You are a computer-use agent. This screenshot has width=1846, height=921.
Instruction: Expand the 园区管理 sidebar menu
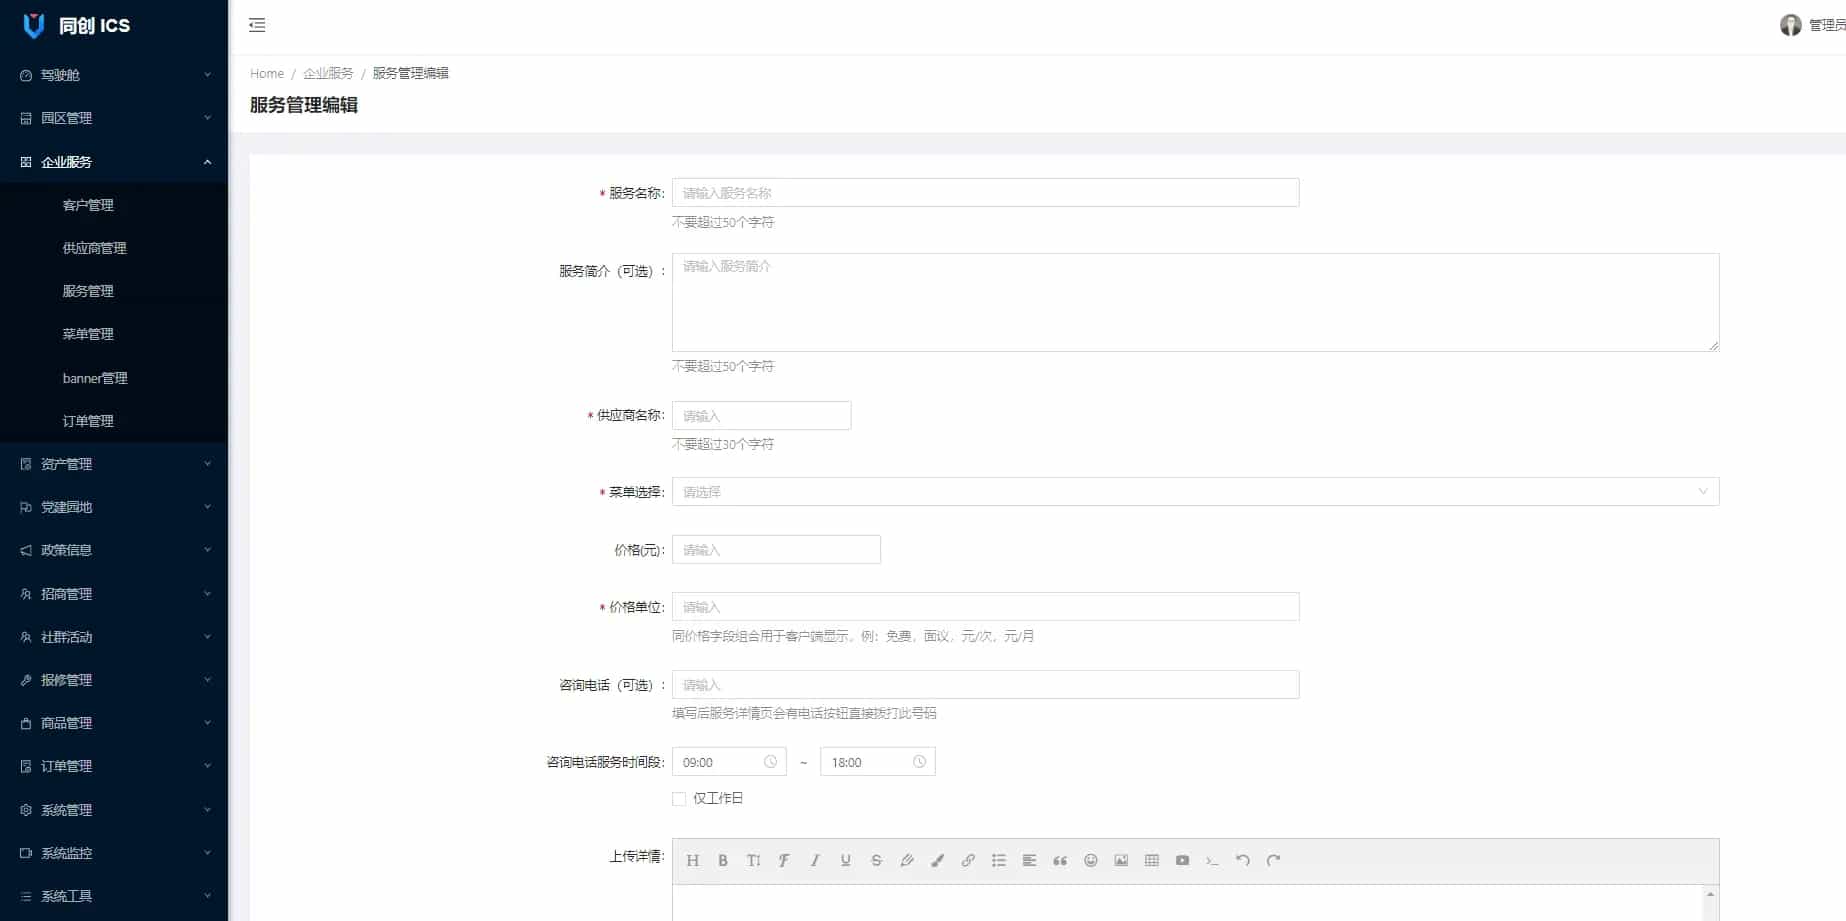(114, 118)
